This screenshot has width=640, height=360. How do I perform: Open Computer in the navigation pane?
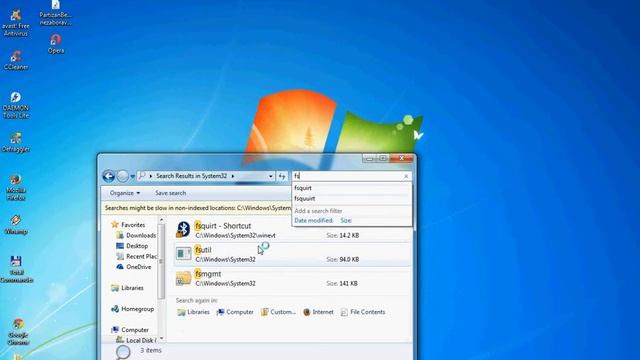(x=130, y=330)
